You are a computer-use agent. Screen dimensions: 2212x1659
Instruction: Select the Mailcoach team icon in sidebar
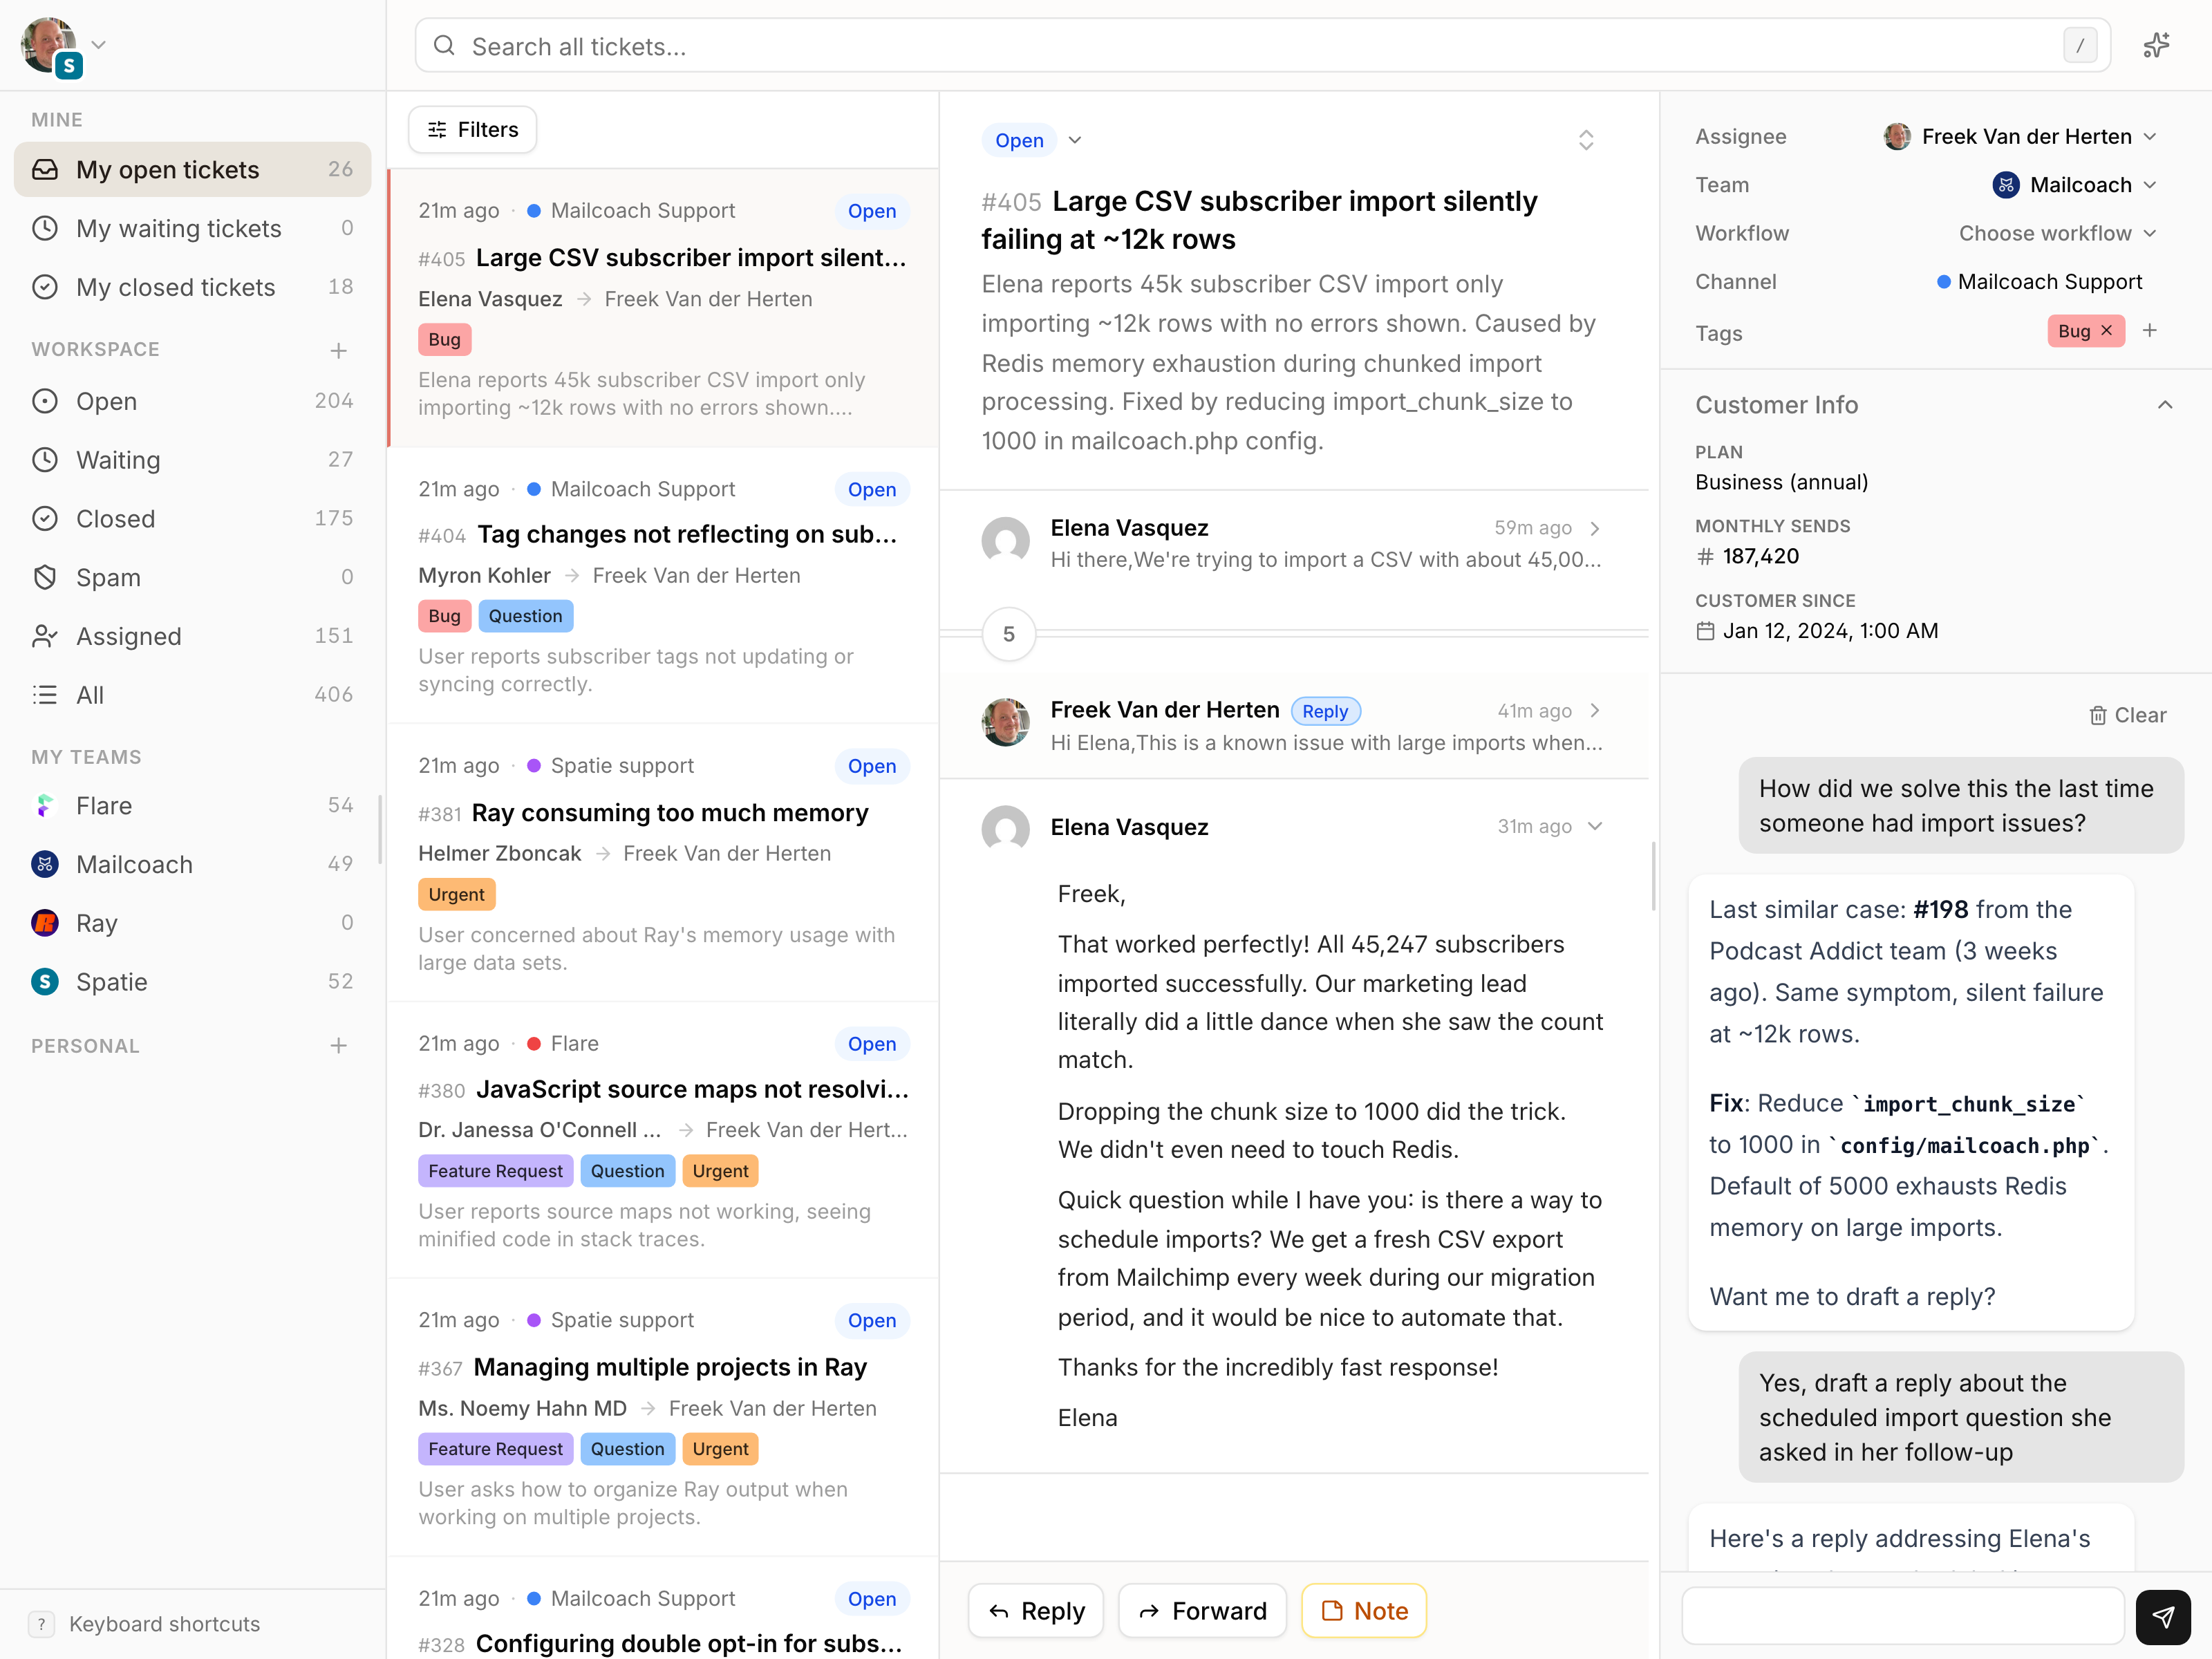[x=45, y=864]
